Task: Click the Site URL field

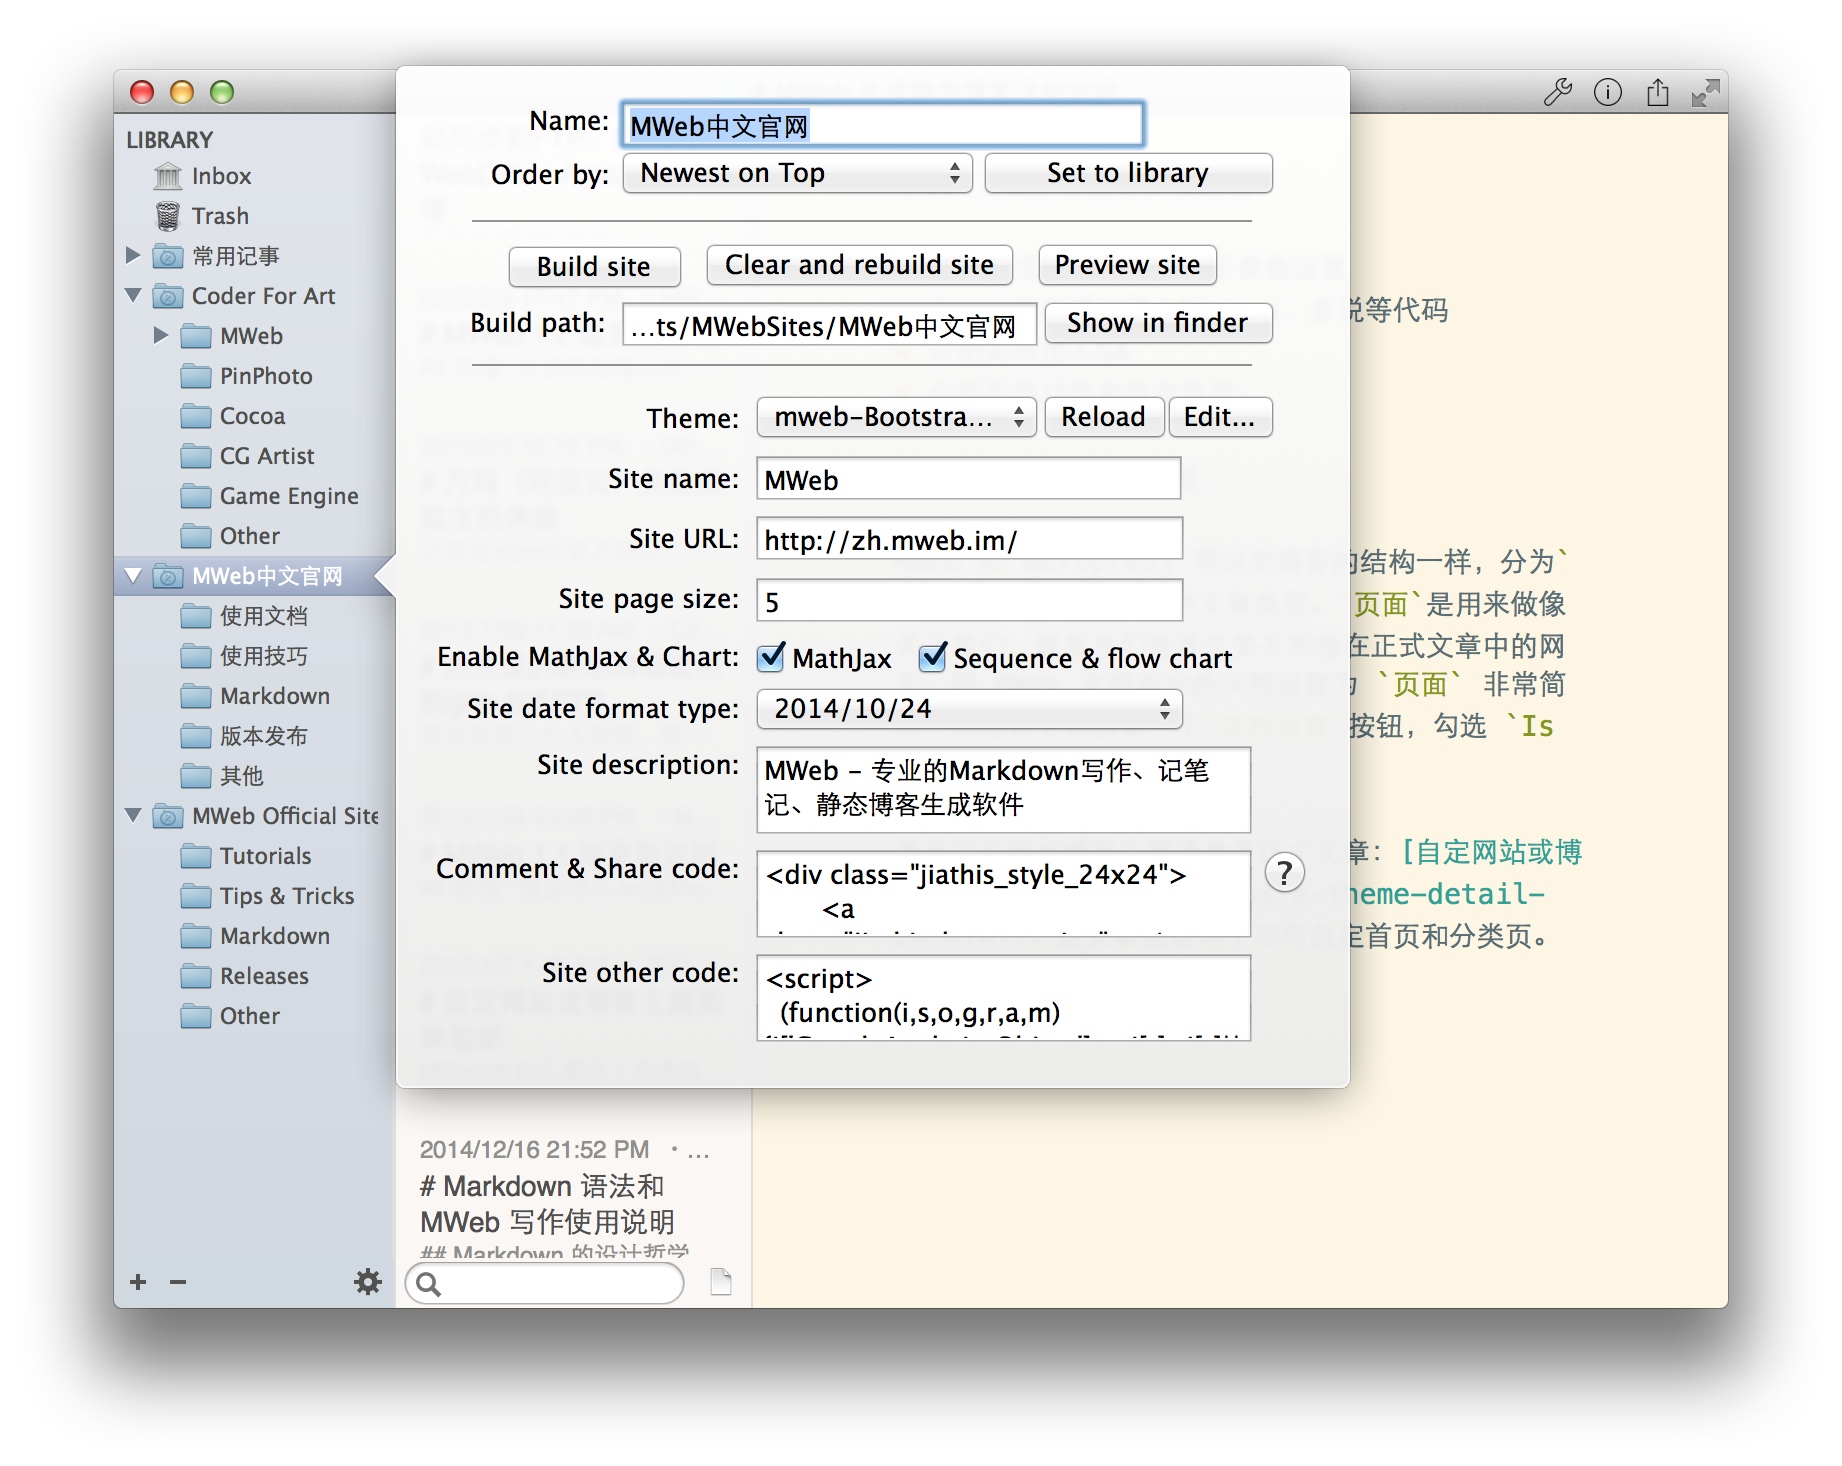Action: point(969,539)
